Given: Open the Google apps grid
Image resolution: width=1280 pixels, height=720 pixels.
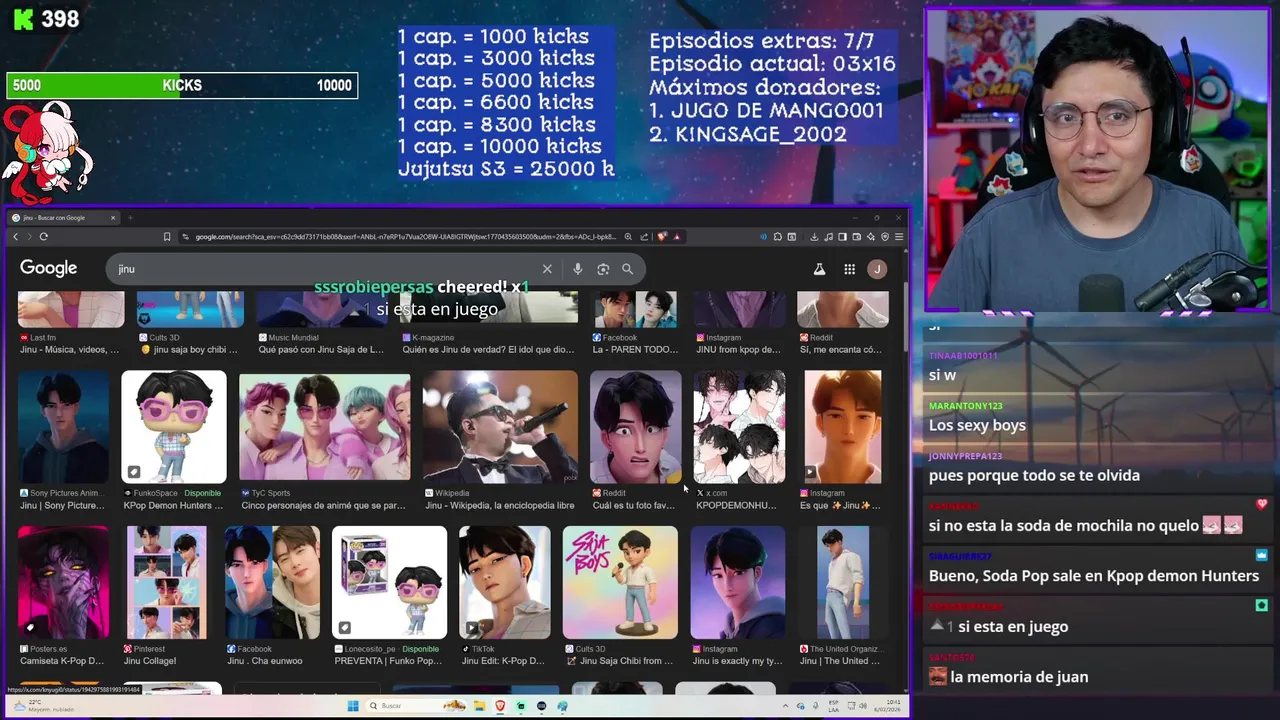Looking at the screenshot, I should click(849, 269).
